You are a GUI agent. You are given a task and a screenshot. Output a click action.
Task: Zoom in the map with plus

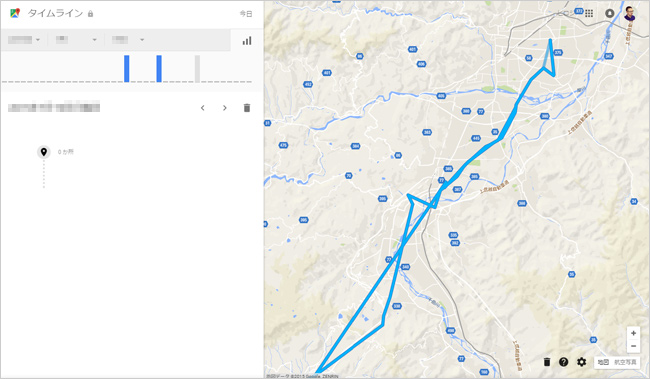pos(633,333)
